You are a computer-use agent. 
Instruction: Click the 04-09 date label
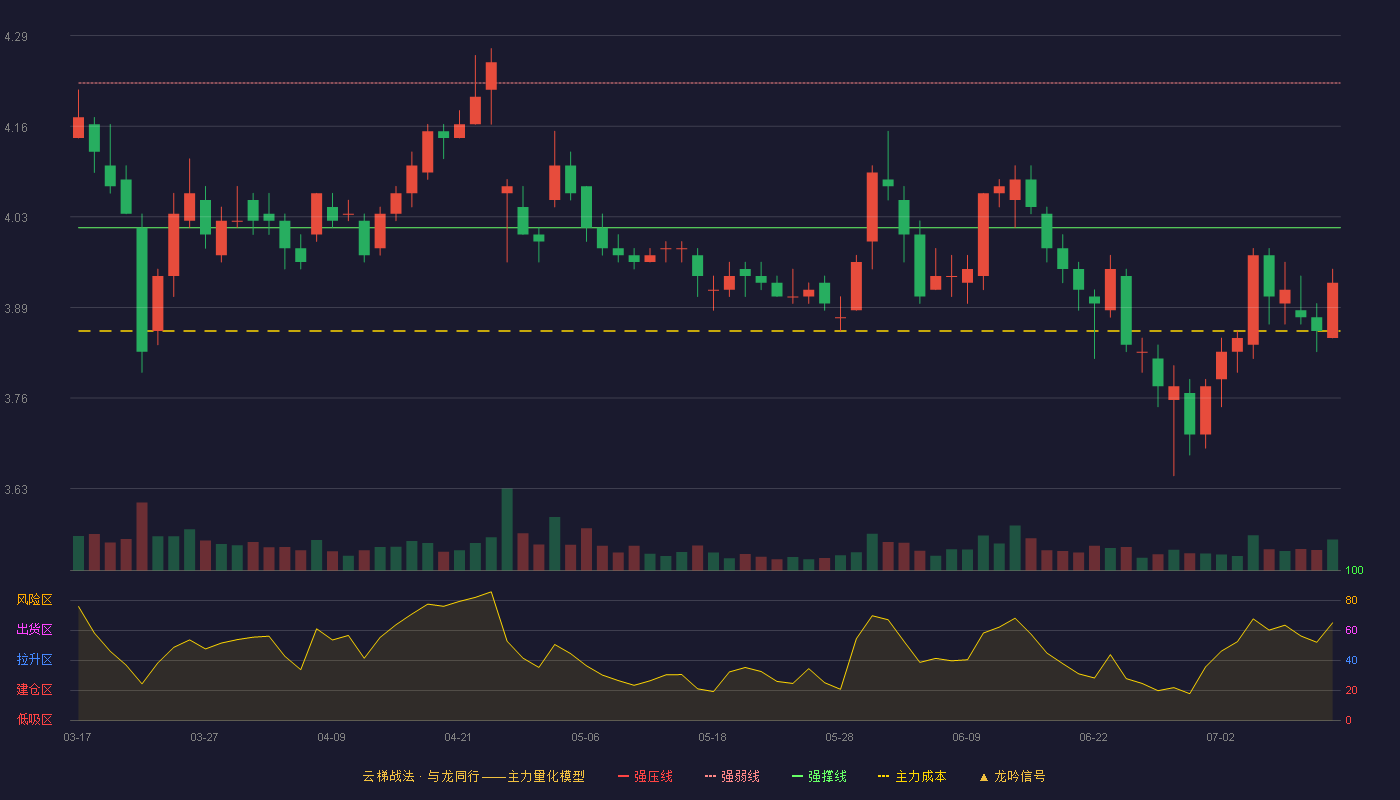[x=331, y=737]
